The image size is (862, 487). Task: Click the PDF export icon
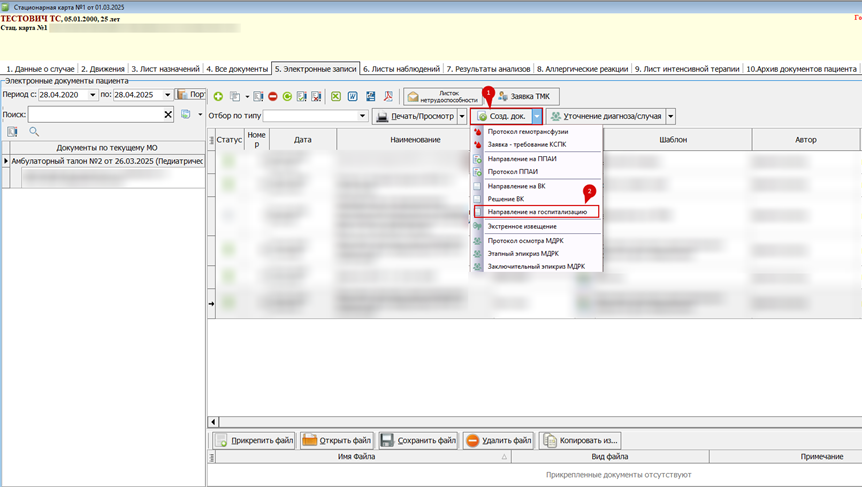pos(388,96)
